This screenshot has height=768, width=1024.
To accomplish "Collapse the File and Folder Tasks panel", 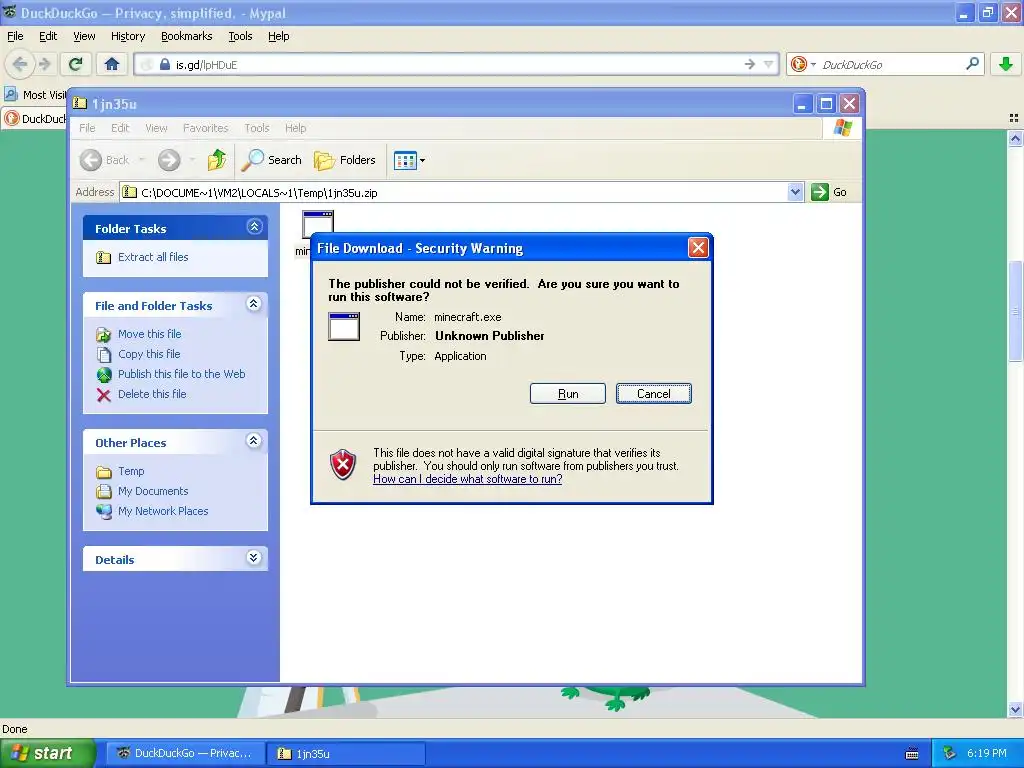I will point(254,304).
